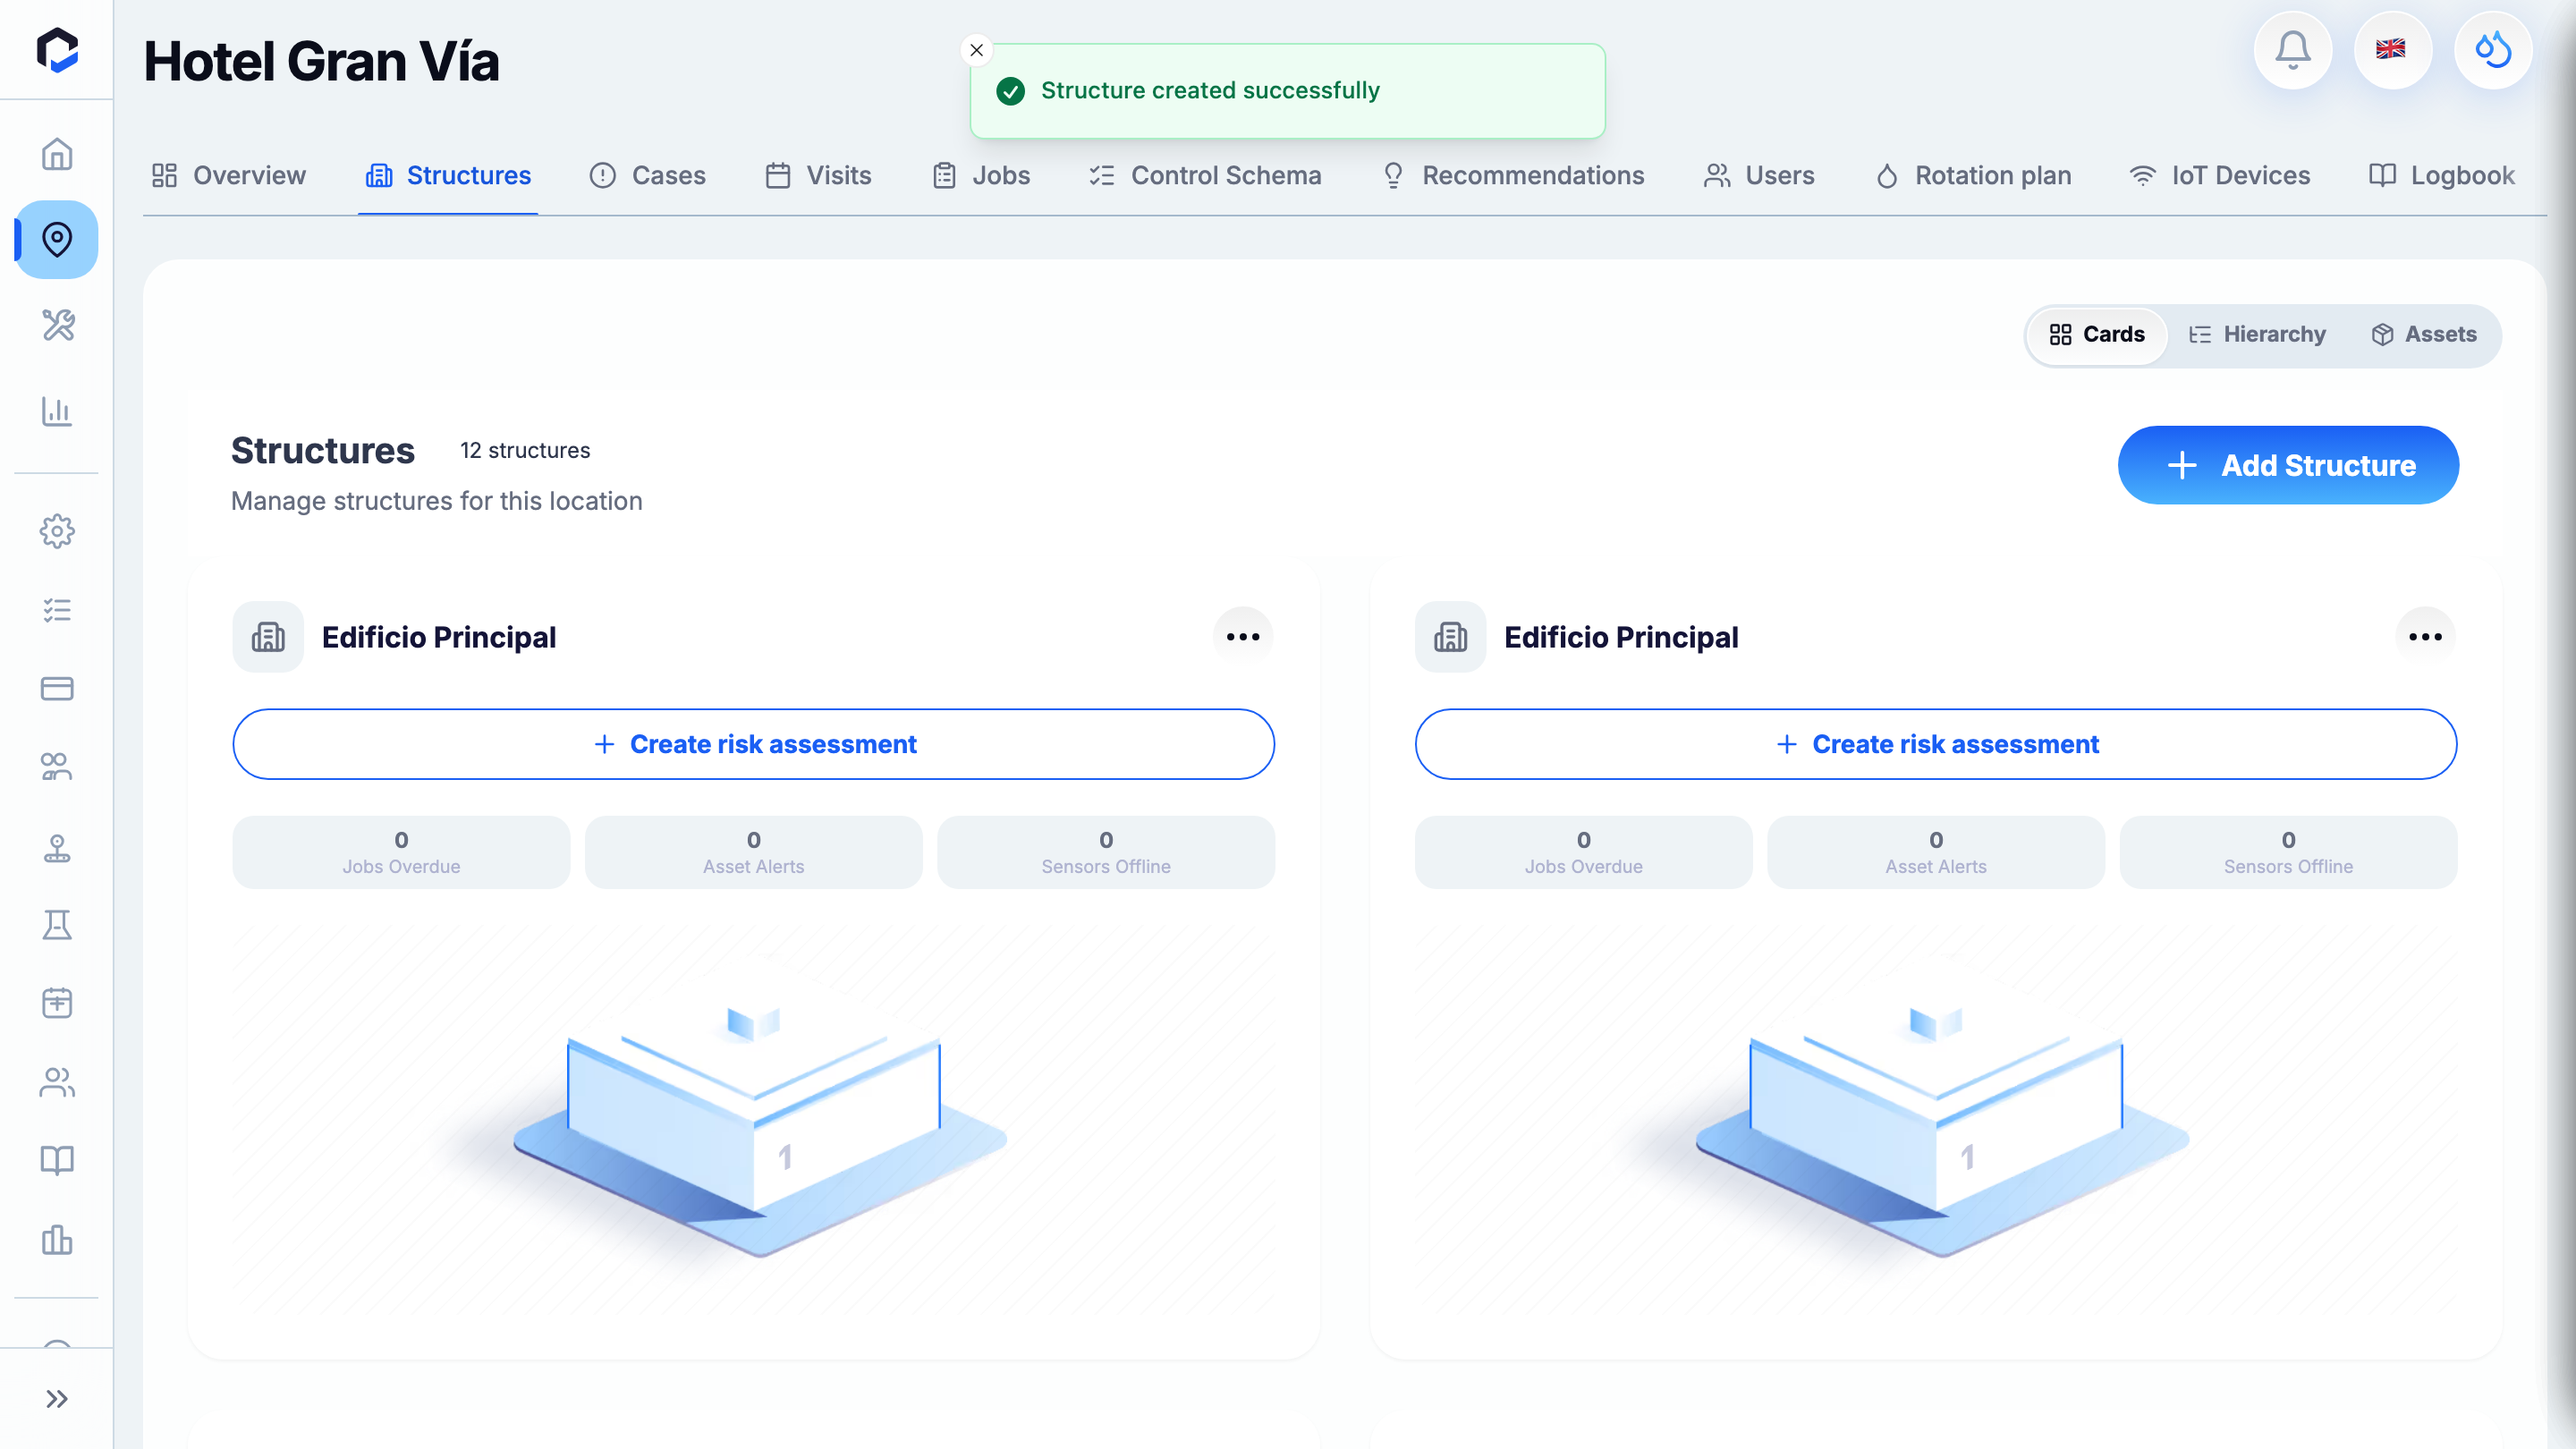Open the Cases tab
Viewport: 2576px width, 1449px height.
pos(648,176)
